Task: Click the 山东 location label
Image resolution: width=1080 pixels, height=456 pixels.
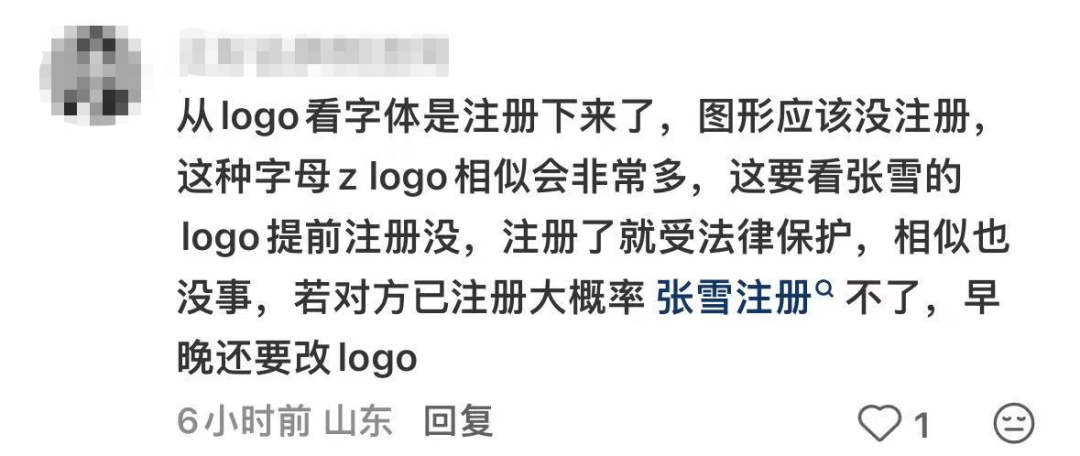Action: [358, 421]
